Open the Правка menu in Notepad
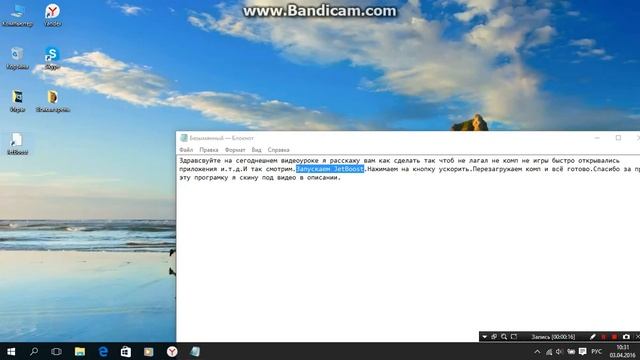This screenshot has width=640, height=360. [x=209, y=150]
